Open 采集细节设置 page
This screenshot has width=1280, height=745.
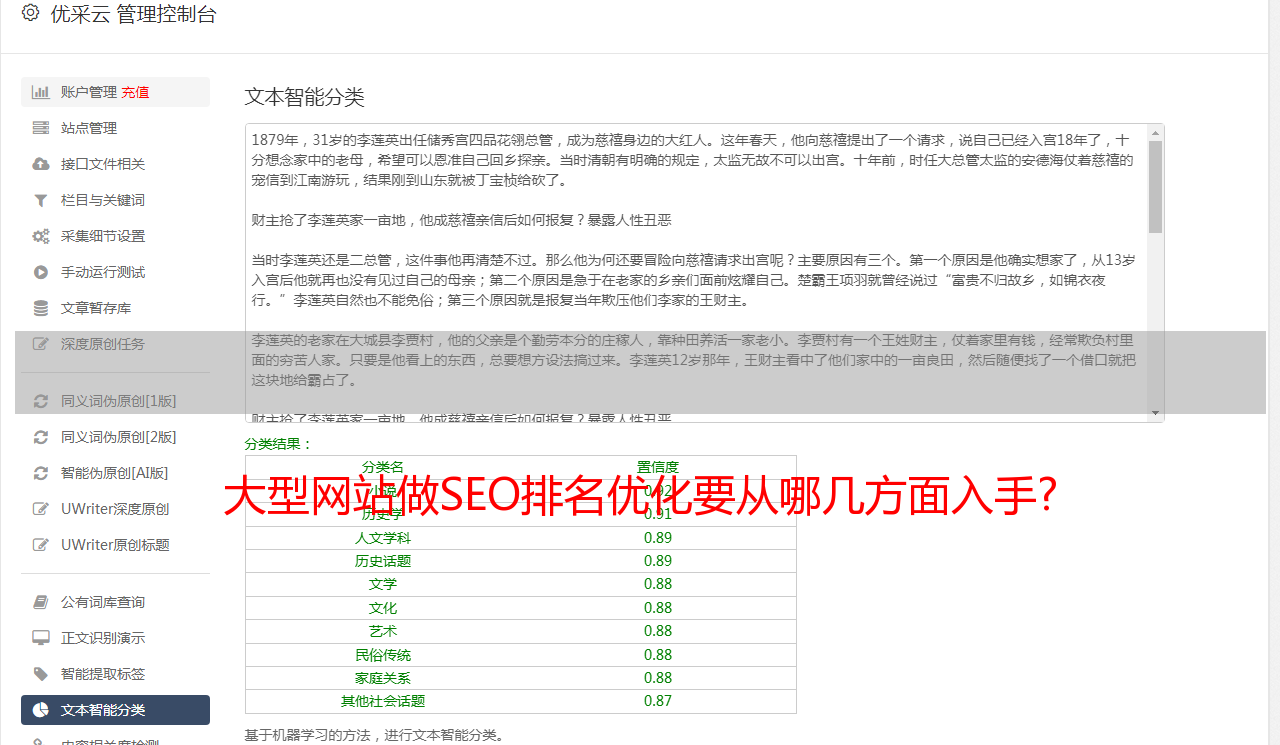pyautogui.click(x=103, y=236)
